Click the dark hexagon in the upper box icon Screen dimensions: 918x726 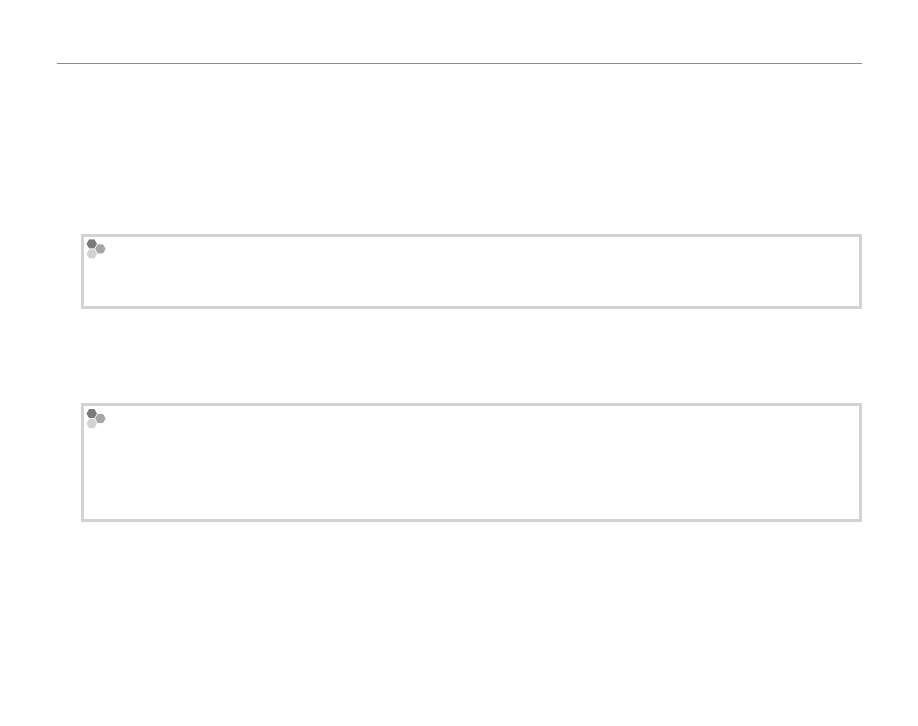(92, 244)
